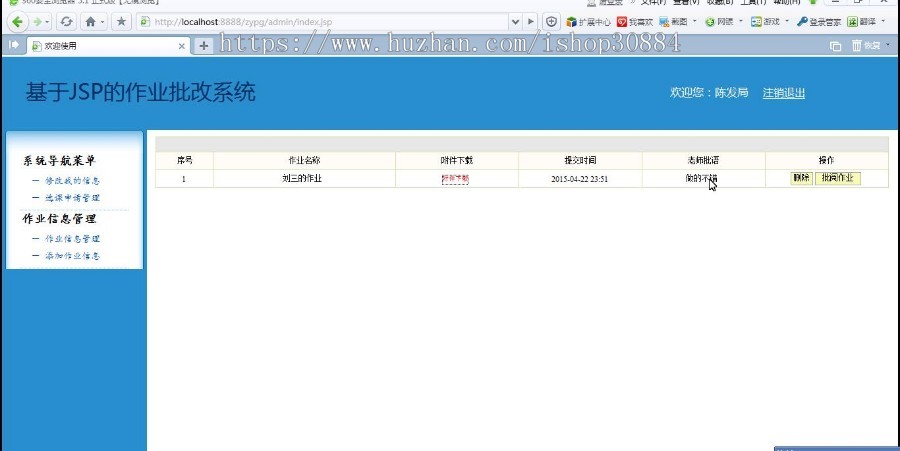Screen dimensions: 900x451
Task: Download attachment via red 附件下载 link
Action: tap(455, 178)
